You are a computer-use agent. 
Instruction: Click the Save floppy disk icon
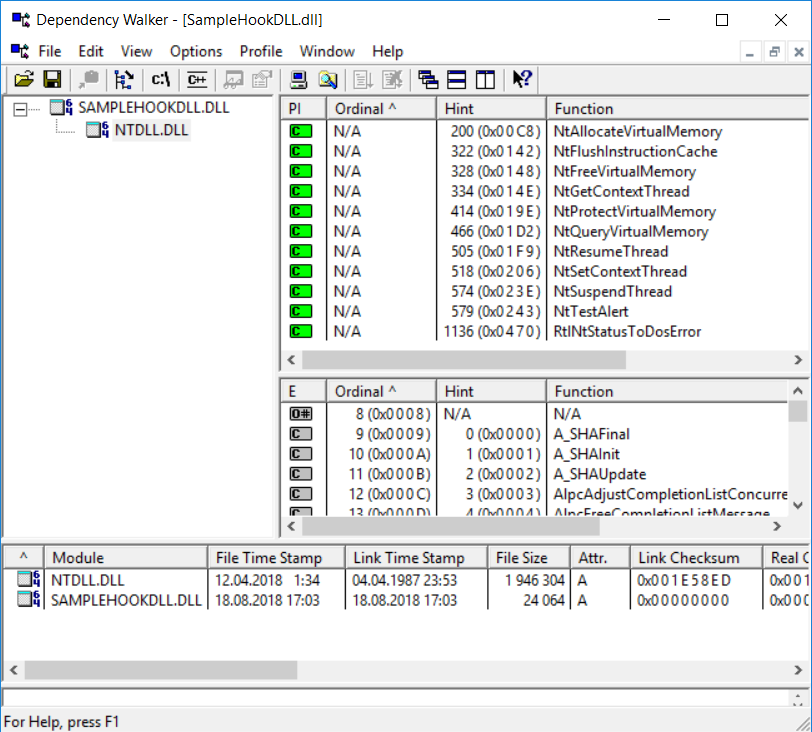point(52,79)
